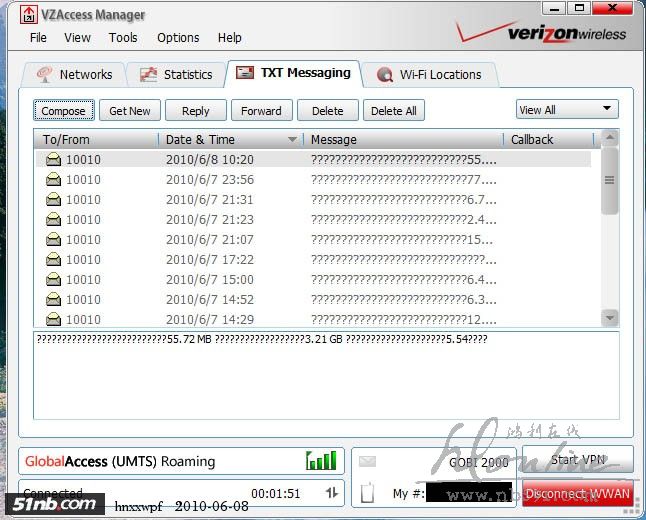
Task: Click Get New to fetch messages
Action: [130, 110]
